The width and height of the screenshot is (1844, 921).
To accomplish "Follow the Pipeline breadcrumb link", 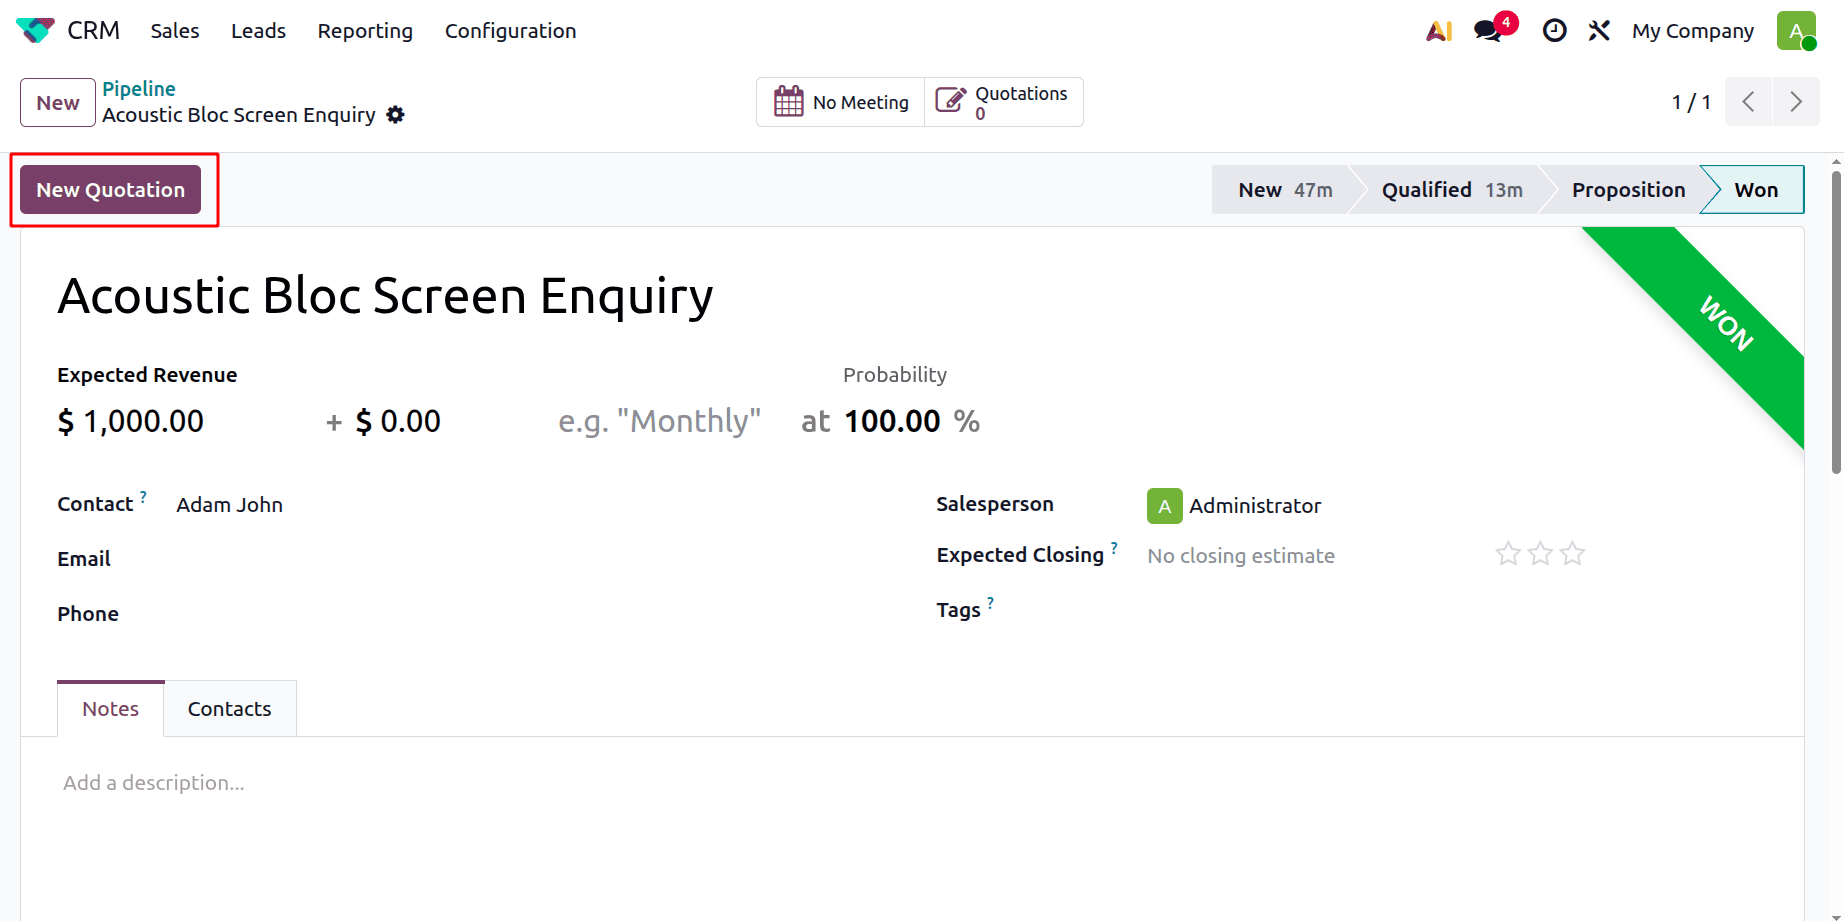I will point(139,89).
